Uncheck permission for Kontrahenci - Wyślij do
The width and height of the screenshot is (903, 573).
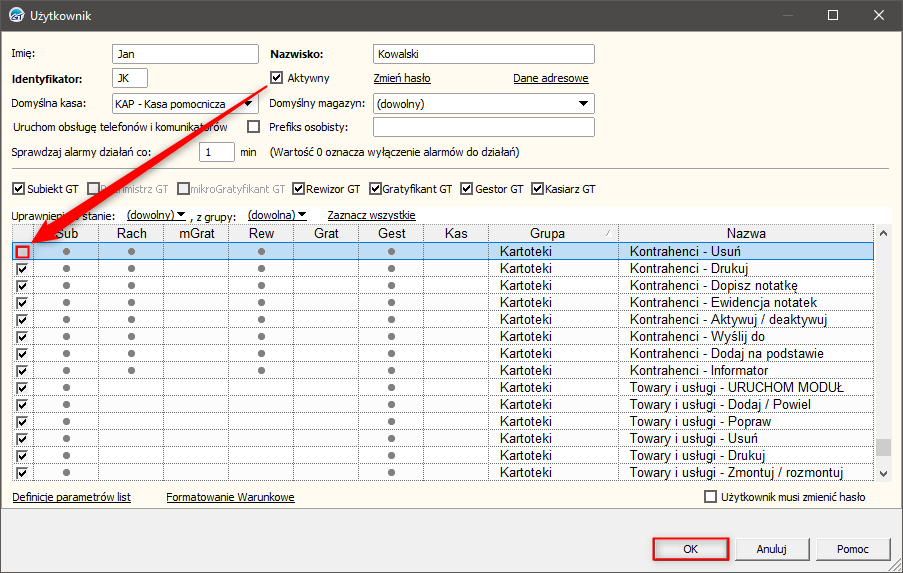pos(22,337)
